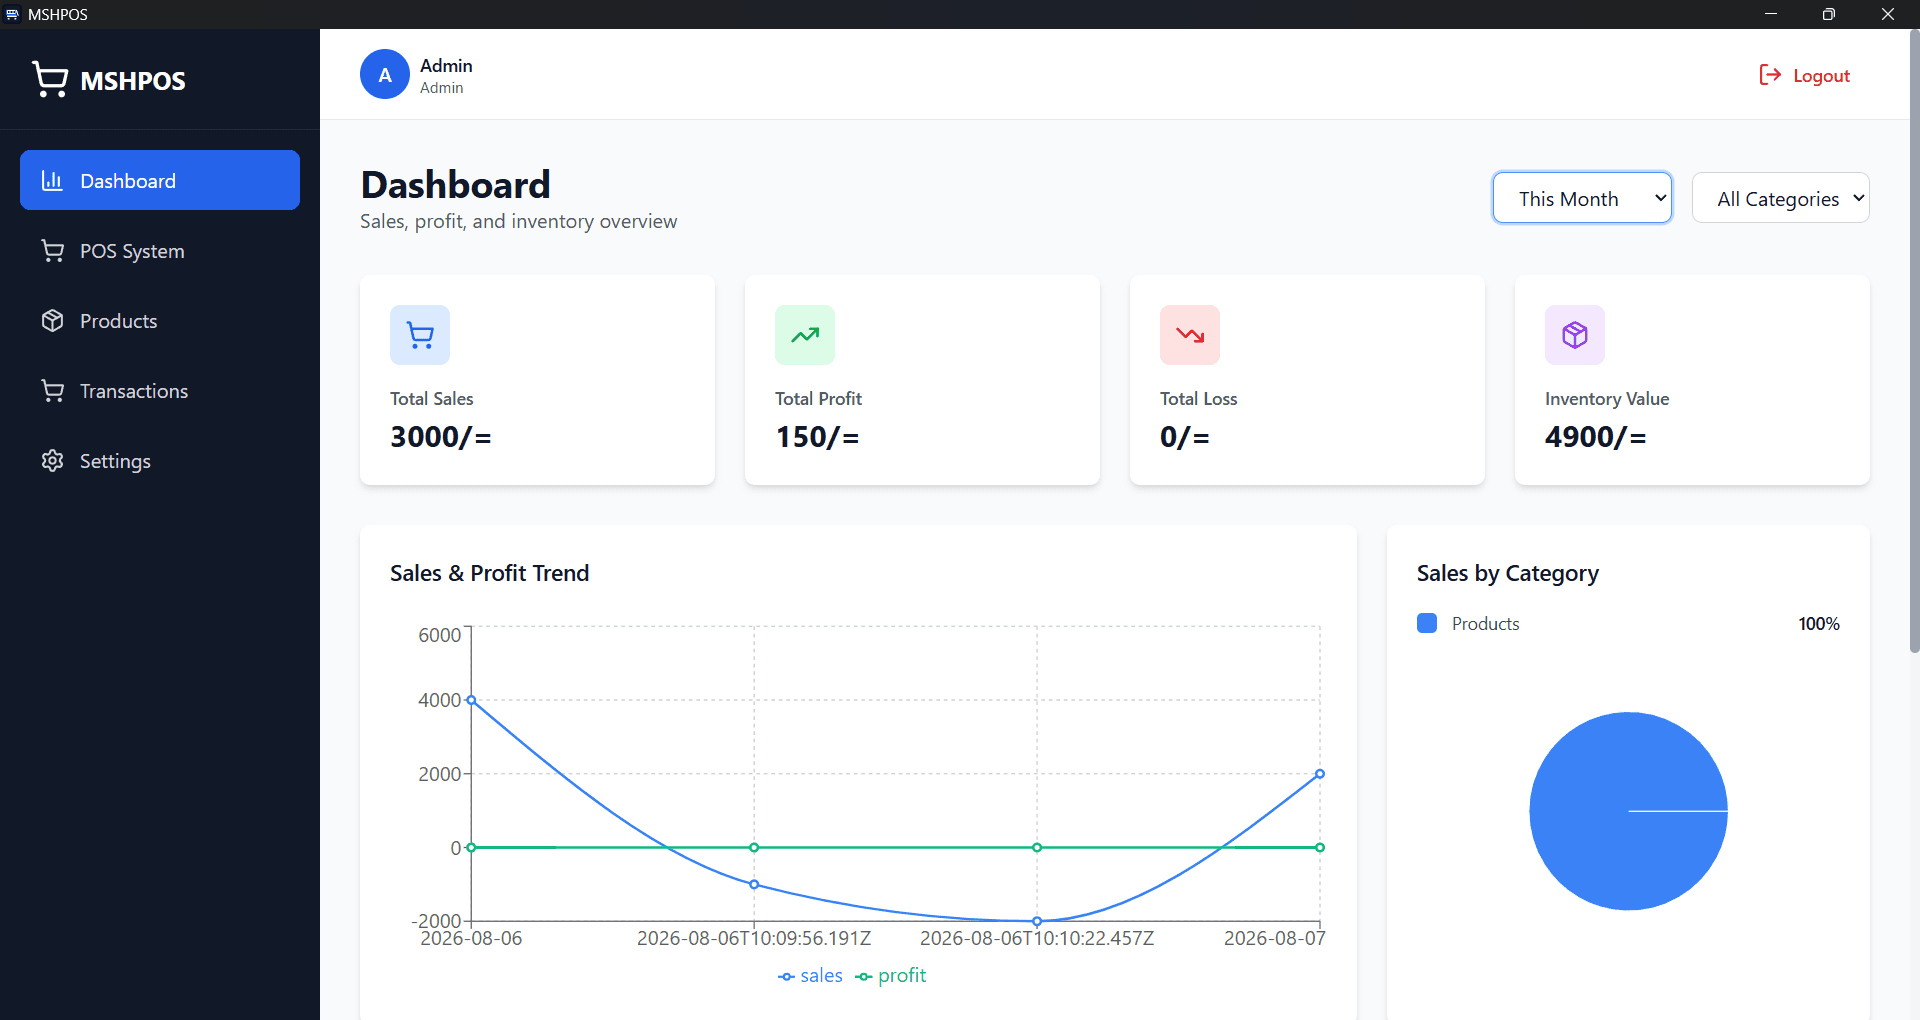Click the POS System cart icon
1920x1020 pixels.
pos(52,250)
